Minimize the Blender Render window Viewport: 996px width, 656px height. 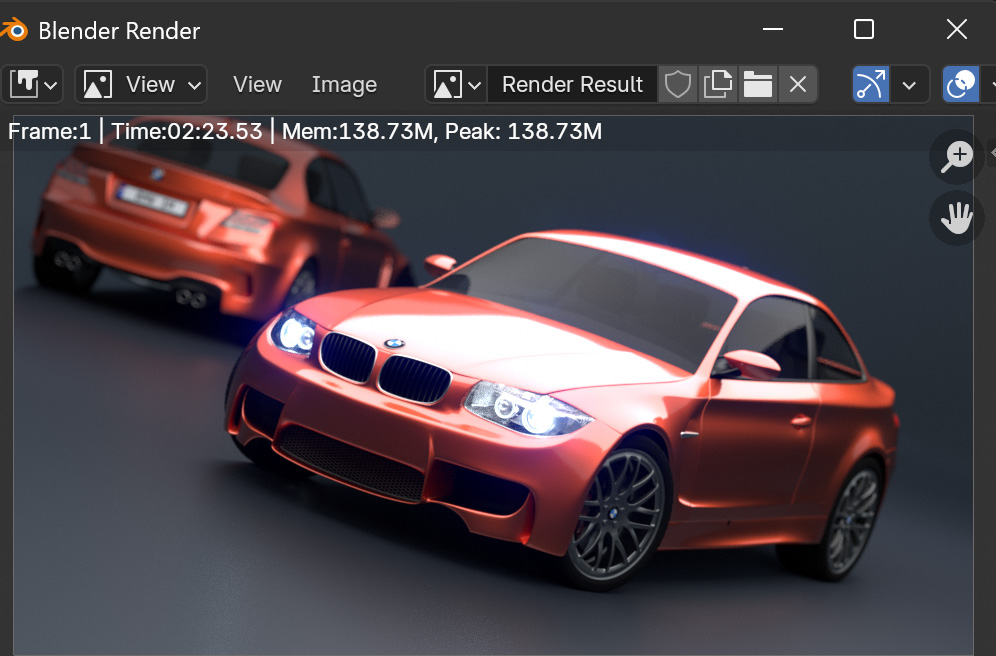point(773,29)
